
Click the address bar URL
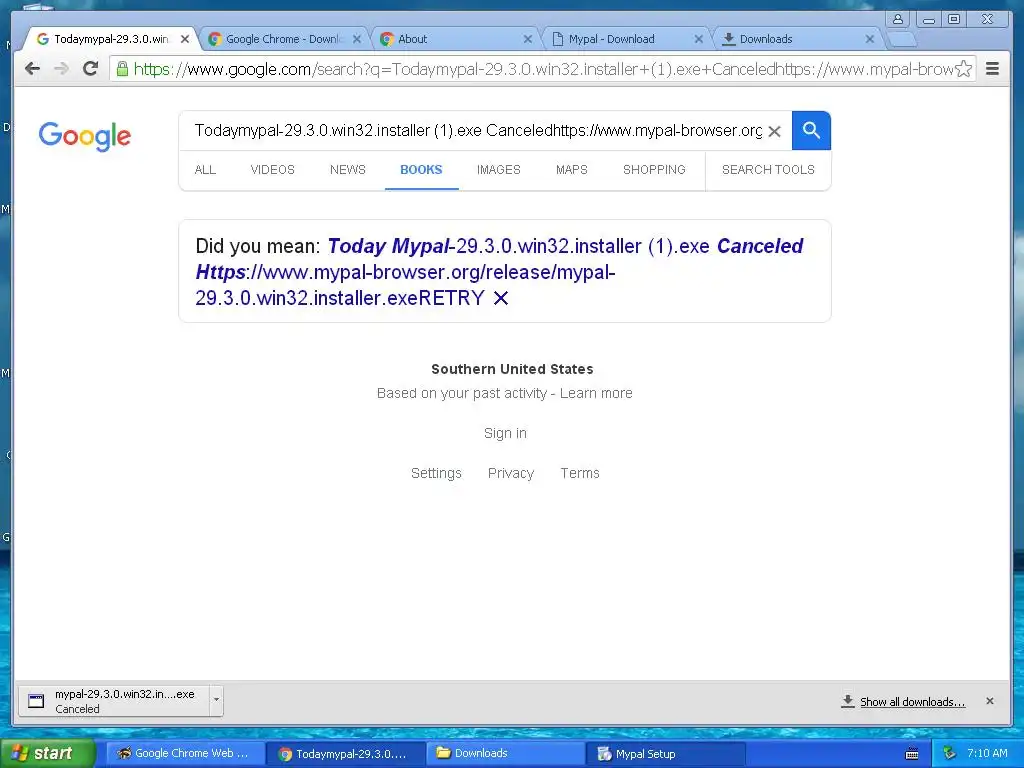coord(543,69)
